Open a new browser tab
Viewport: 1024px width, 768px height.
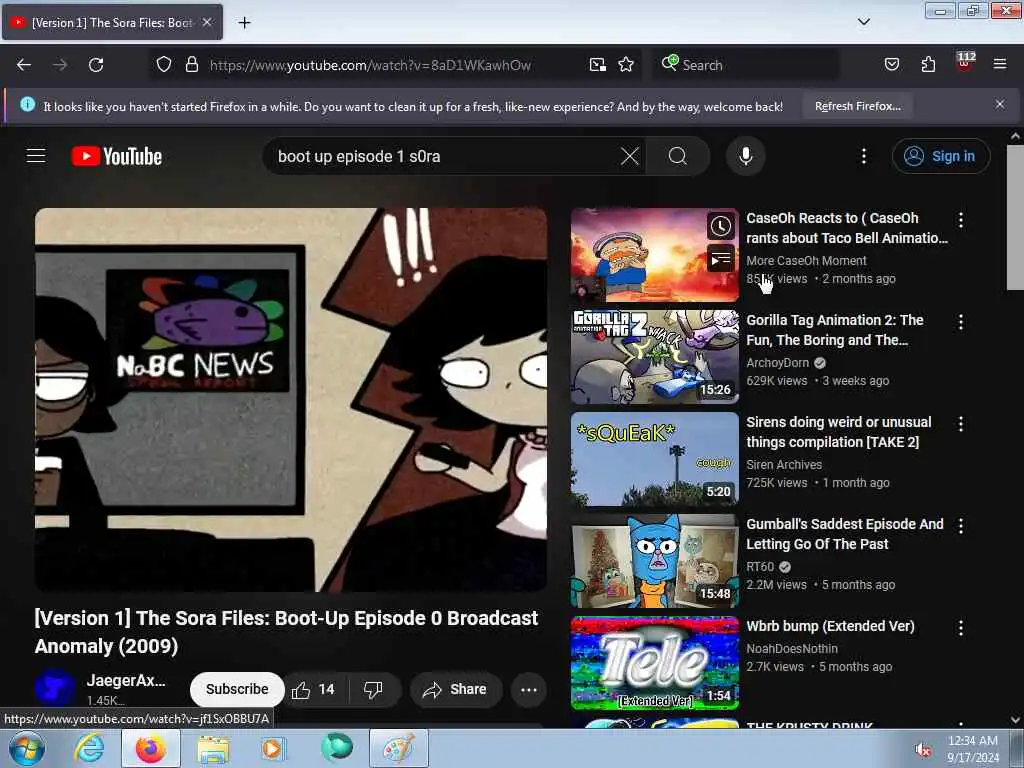(244, 22)
